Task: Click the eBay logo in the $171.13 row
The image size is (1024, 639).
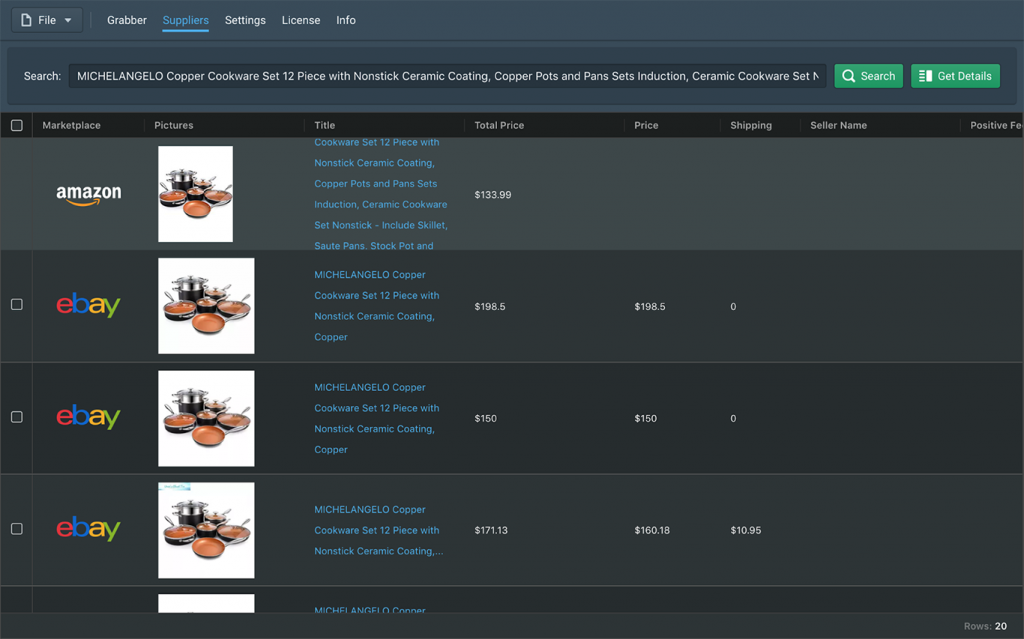Action: [x=88, y=530]
